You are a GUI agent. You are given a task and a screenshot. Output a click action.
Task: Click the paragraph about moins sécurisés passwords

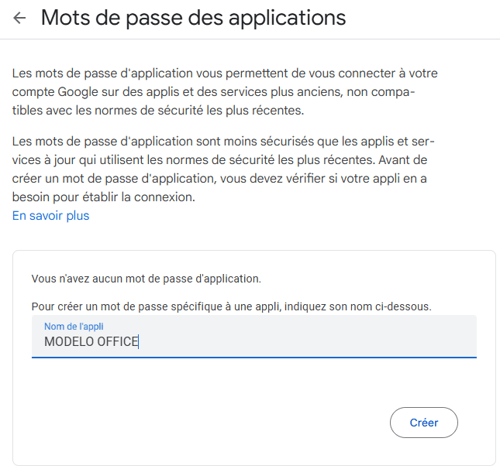point(223,169)
